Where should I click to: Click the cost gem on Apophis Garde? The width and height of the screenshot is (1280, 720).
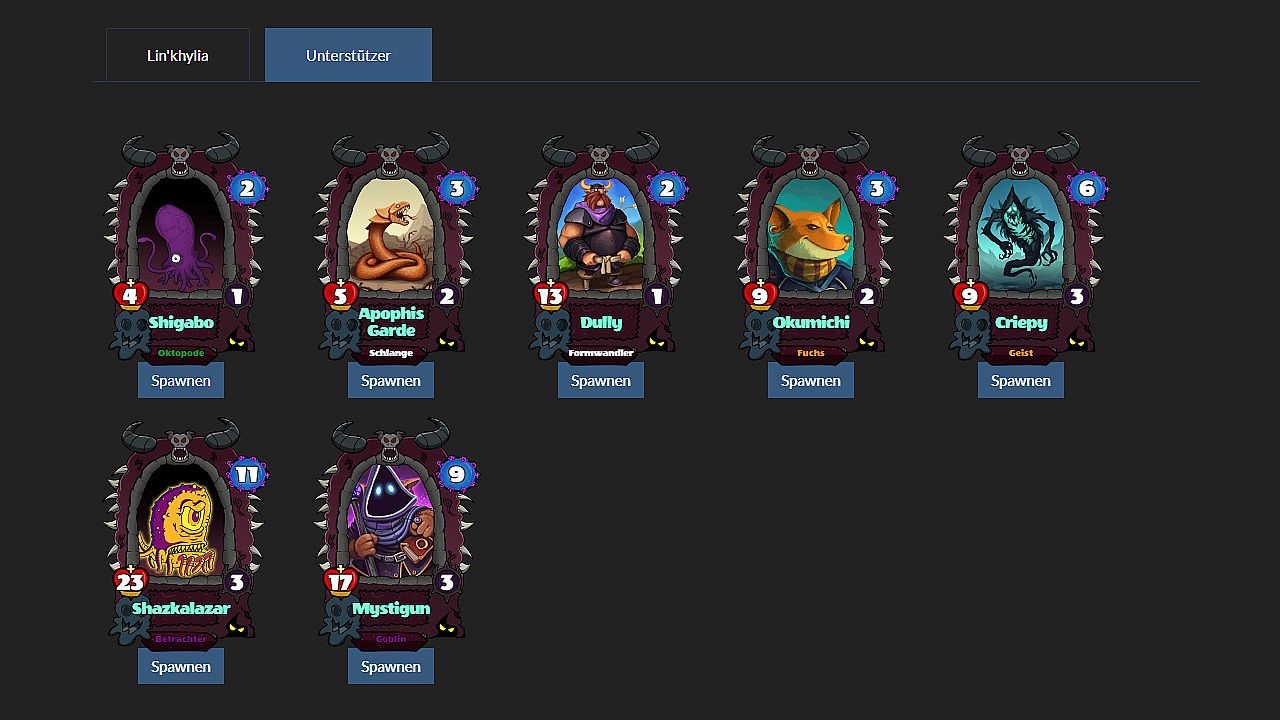pyautogui.click(x=457, y=188)
